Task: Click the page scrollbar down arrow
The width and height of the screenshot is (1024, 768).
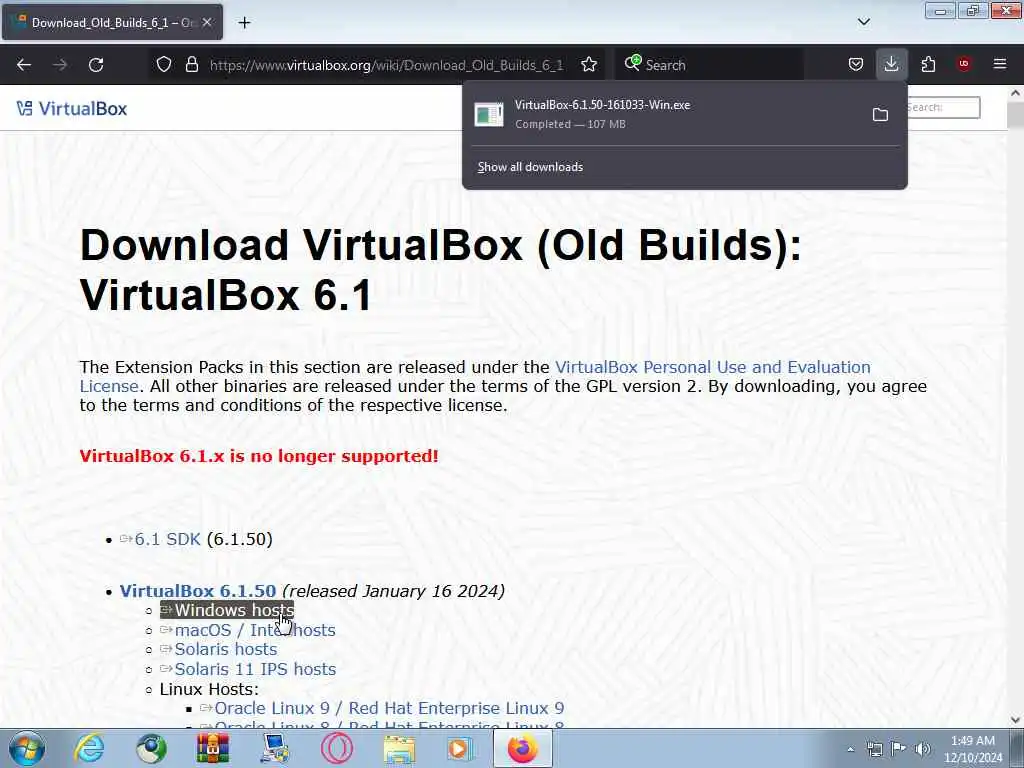Action: [1015, 720]
